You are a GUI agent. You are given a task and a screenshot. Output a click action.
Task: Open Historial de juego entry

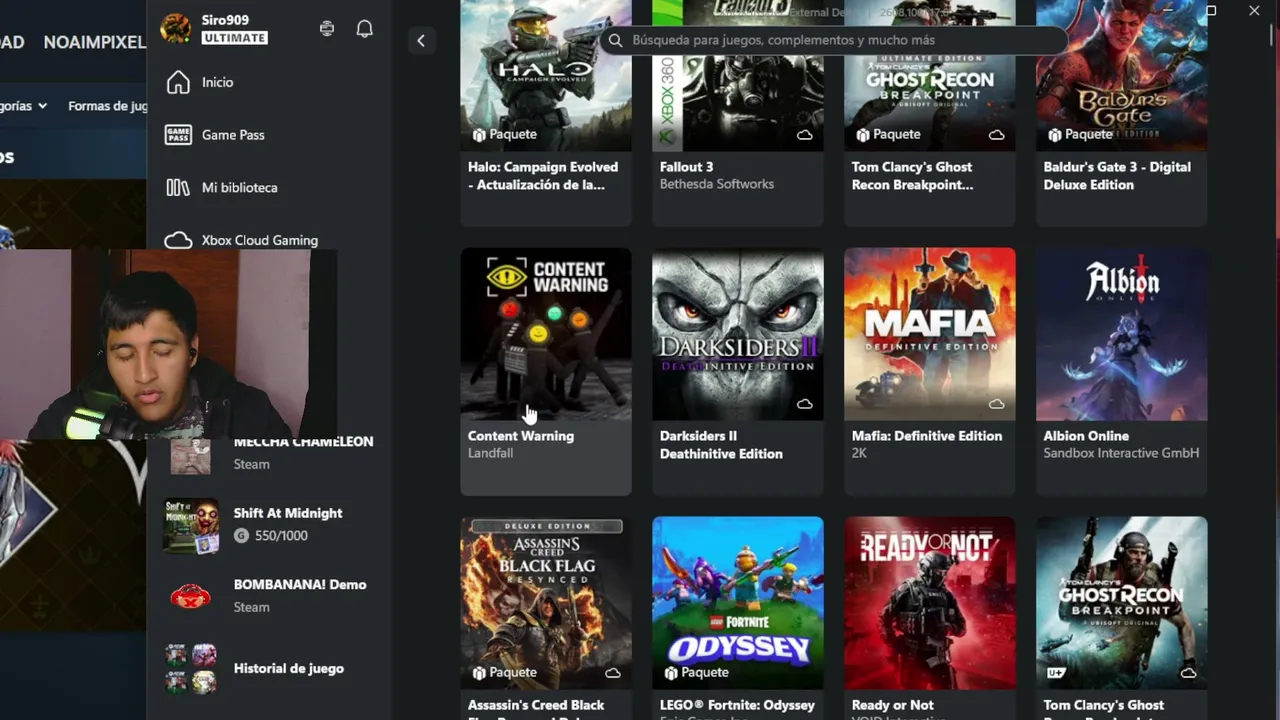click(x=289, y=668)
